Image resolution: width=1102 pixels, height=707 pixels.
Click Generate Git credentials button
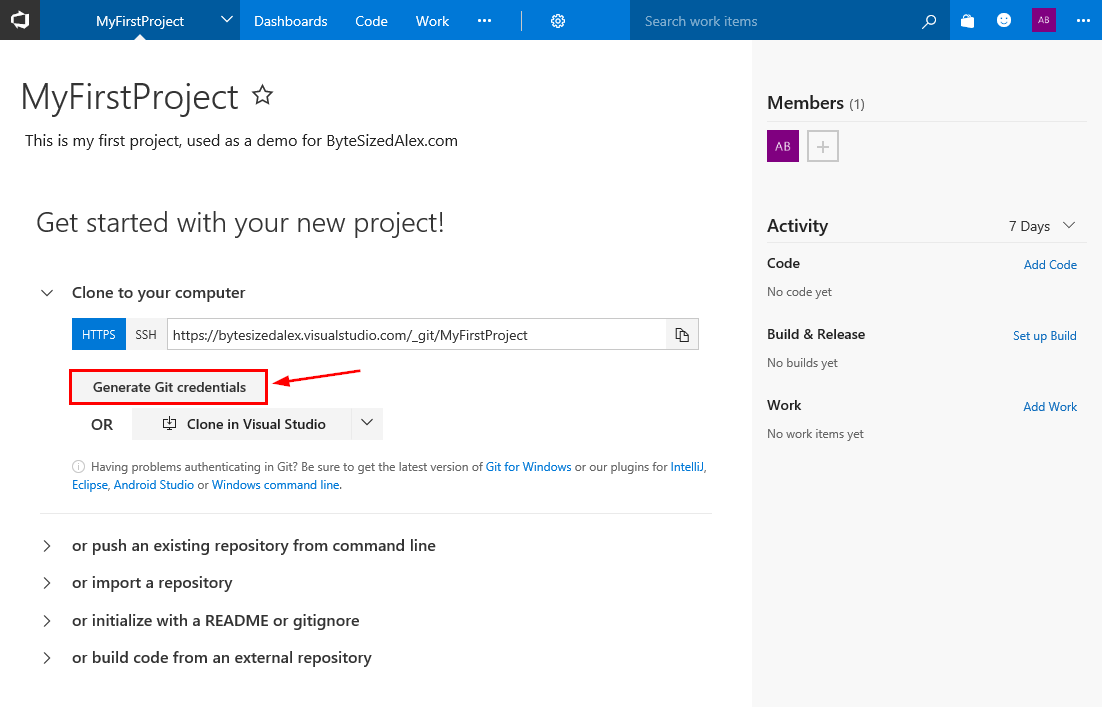pos(169,387)
